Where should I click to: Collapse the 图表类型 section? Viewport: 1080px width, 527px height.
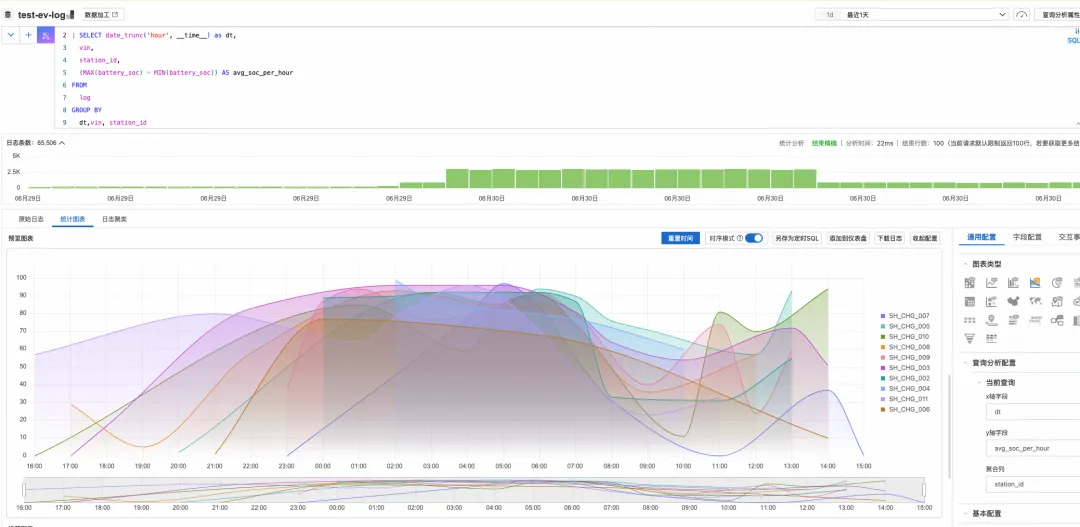click(964, 264)
